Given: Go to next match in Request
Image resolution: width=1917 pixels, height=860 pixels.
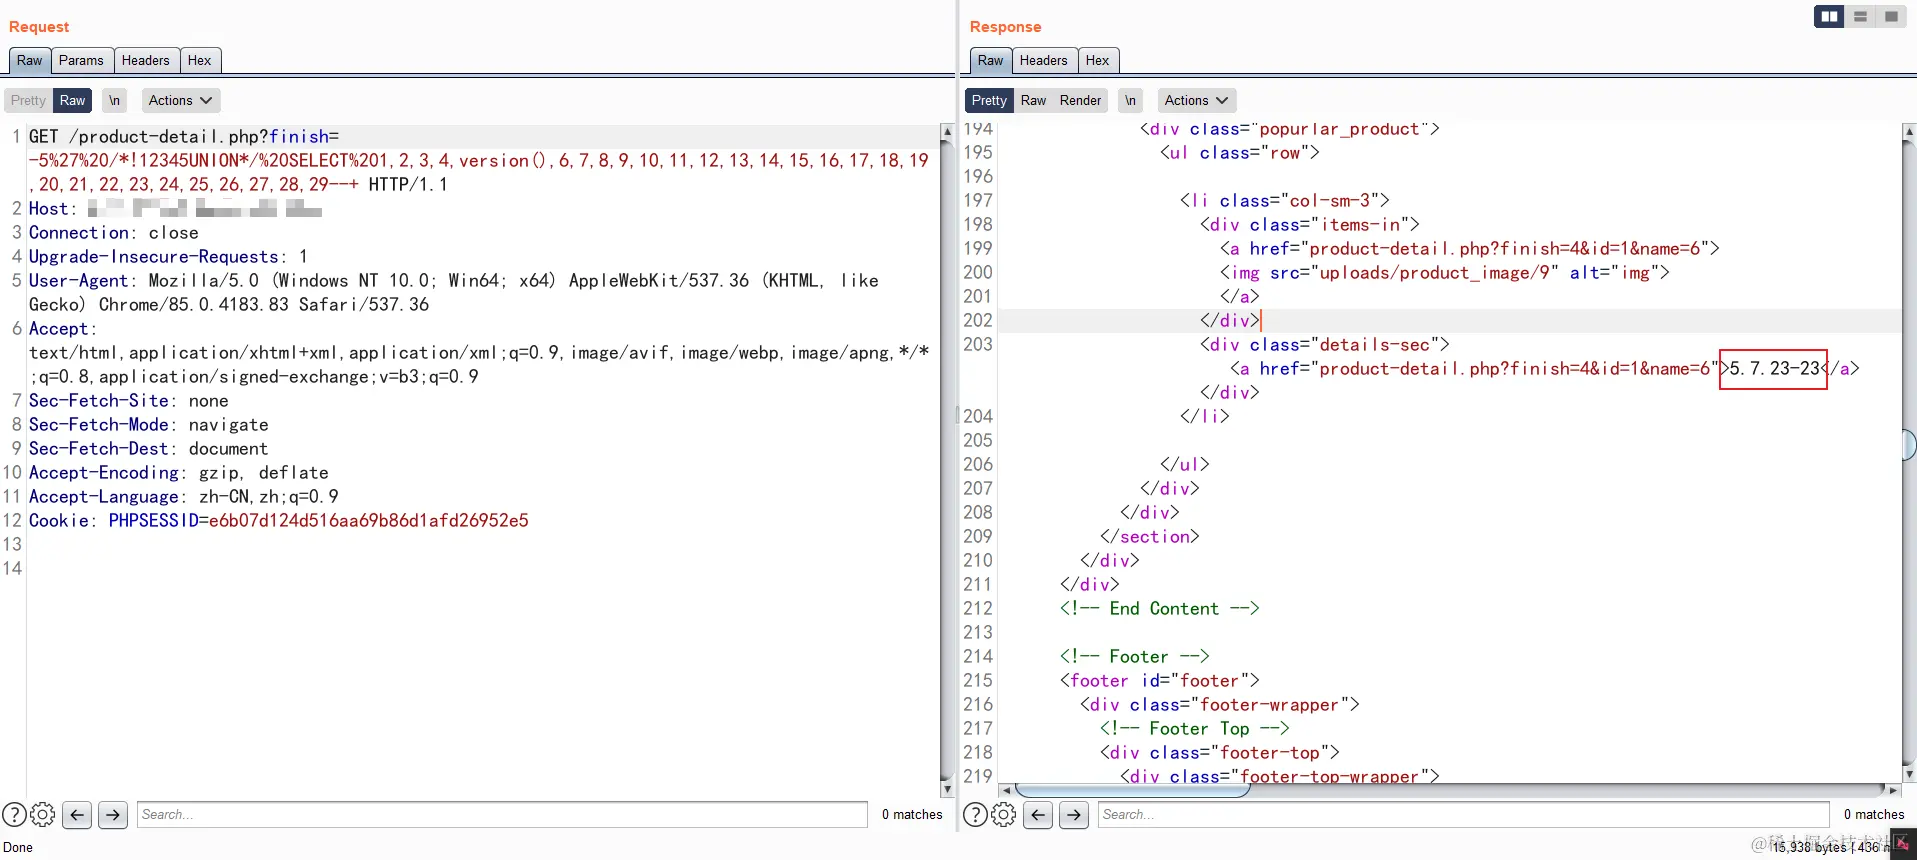Looking at the screenshot, I should point(113,815).
